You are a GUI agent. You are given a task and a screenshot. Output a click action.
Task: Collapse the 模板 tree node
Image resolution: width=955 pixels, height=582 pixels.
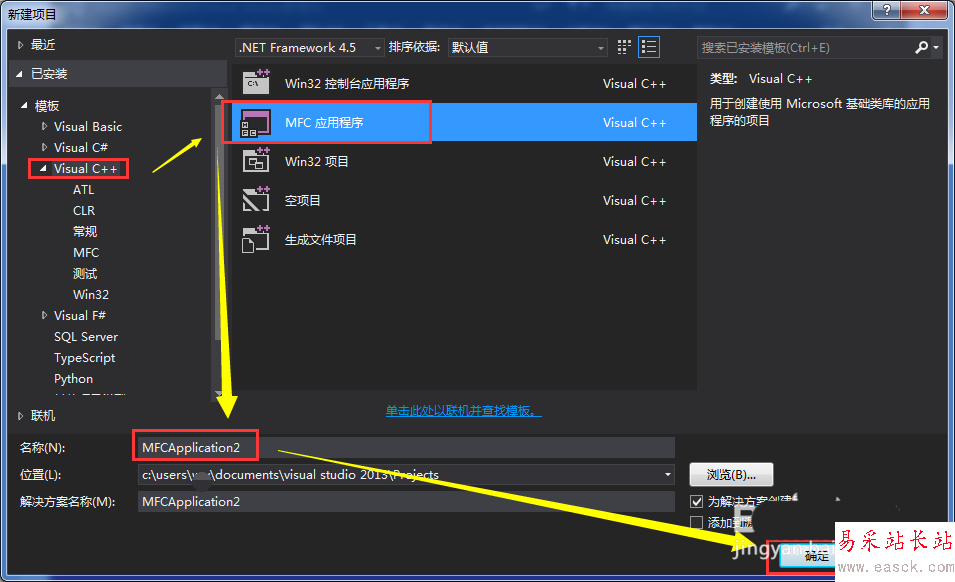tap(24, 105)
